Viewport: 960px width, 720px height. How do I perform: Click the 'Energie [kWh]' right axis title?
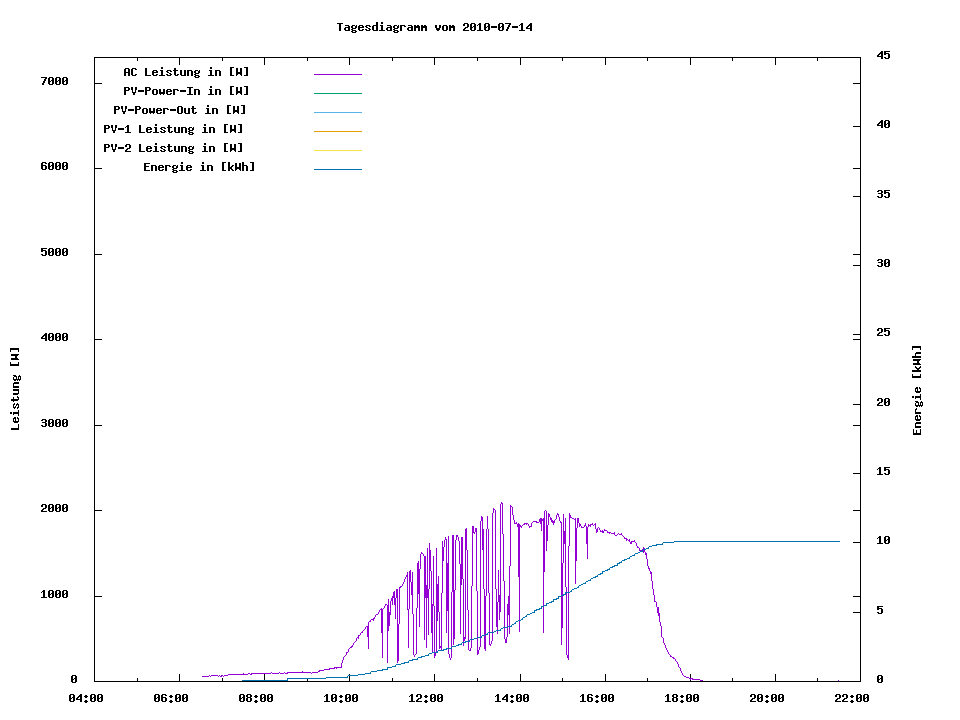point(917,390)
